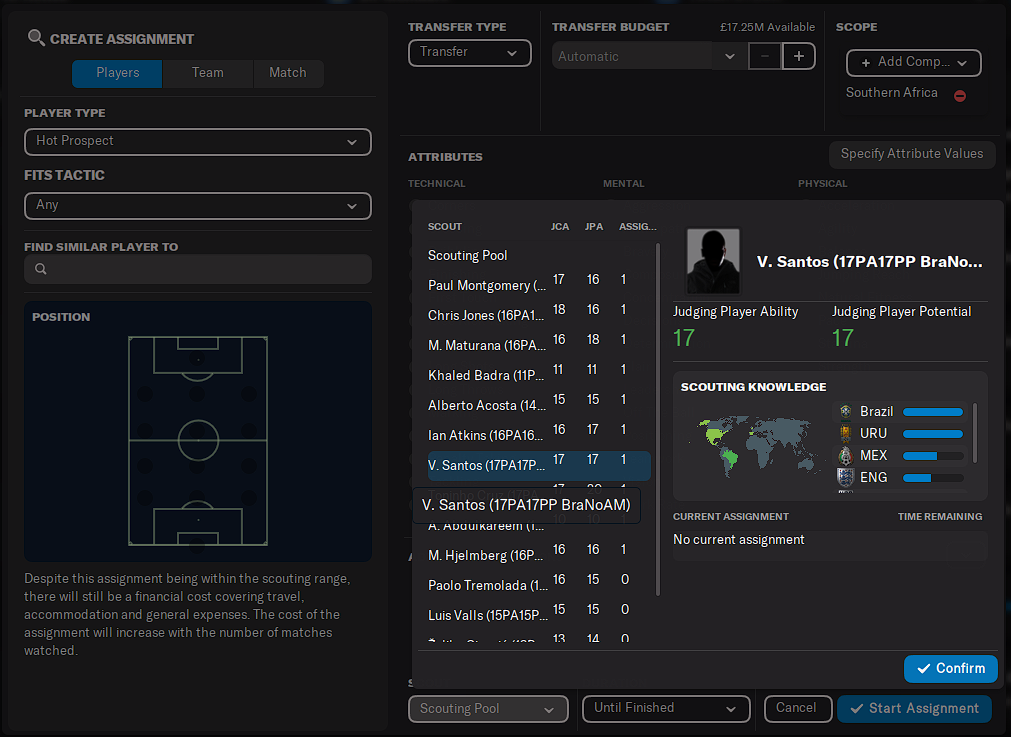
Task: Click the scout list scrollbar
Action: point(658,419)
